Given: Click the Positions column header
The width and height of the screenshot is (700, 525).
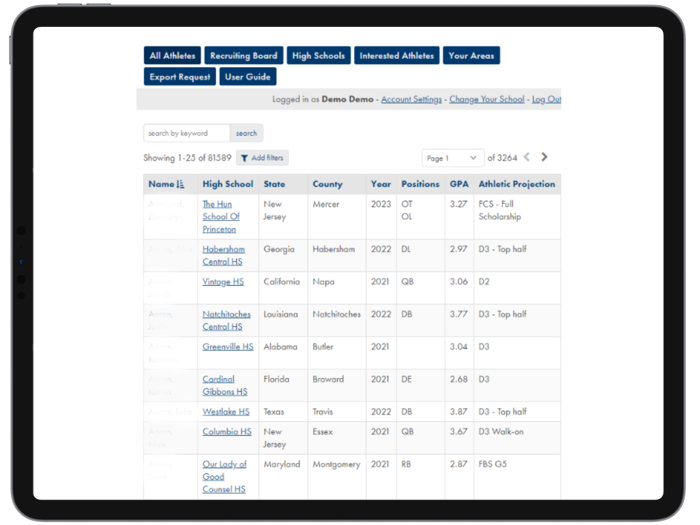Looking at the screenshot, I should click(420, 184).
